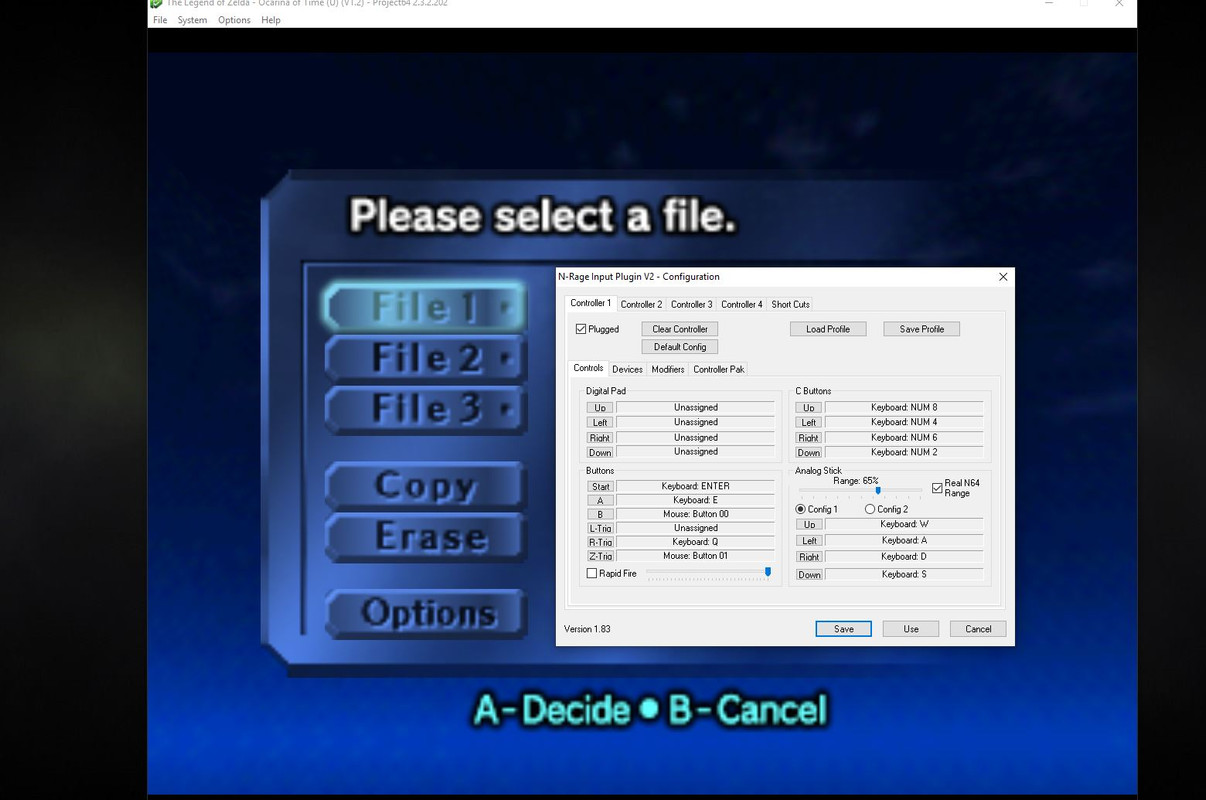Open the System menu
Viewport: 1206px width, 800px height.
[x=192, y=20]
